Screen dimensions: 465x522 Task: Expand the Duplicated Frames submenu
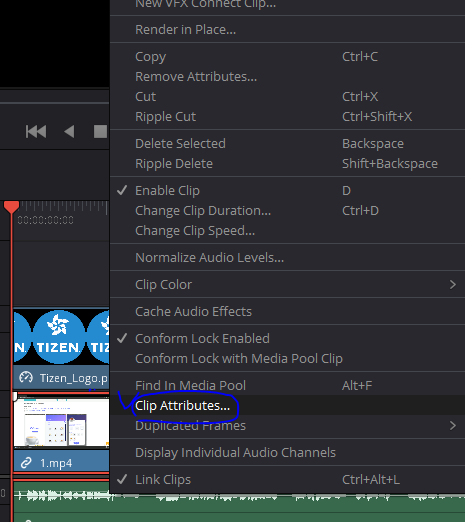[x=287, y=426]
